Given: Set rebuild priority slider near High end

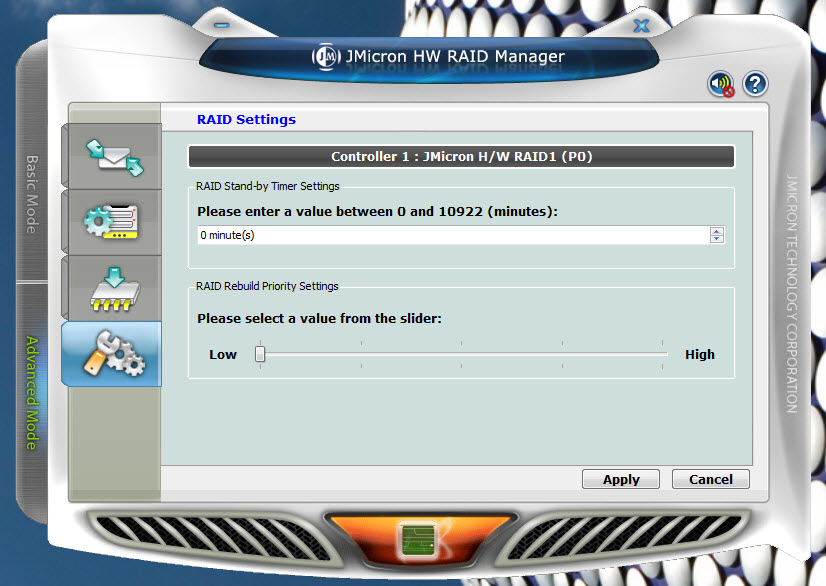Looking at the screenshot, I should click(662, 354).
